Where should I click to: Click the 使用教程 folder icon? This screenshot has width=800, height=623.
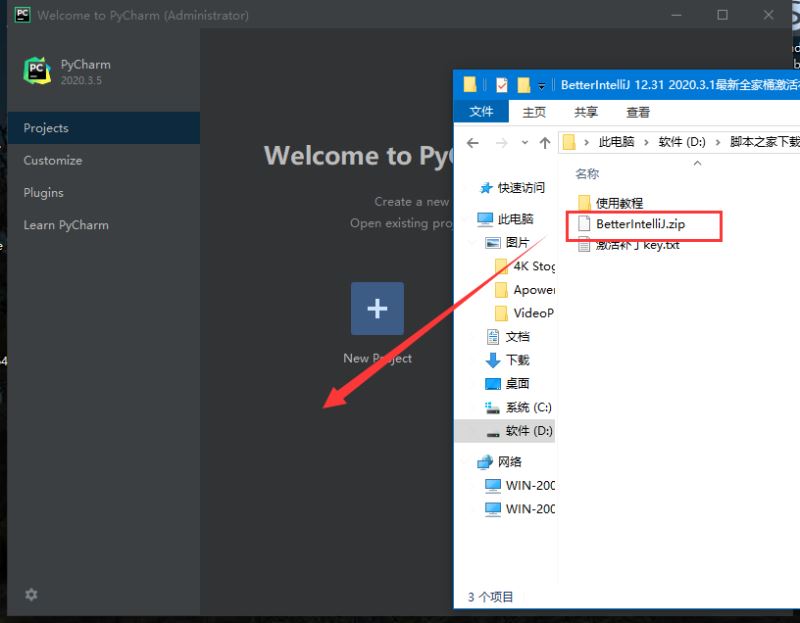pyautogui.click(x=585, y=203)
